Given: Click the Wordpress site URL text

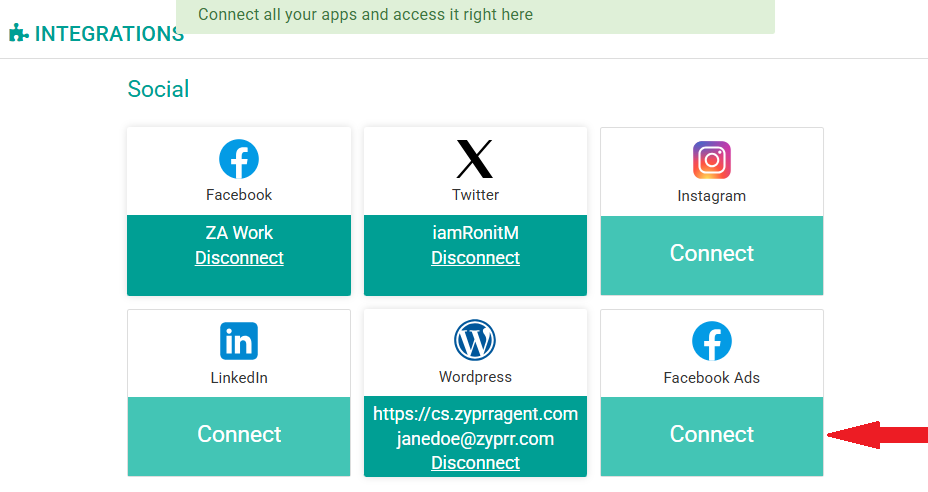Looking at the screenshot, I should 475,414.
